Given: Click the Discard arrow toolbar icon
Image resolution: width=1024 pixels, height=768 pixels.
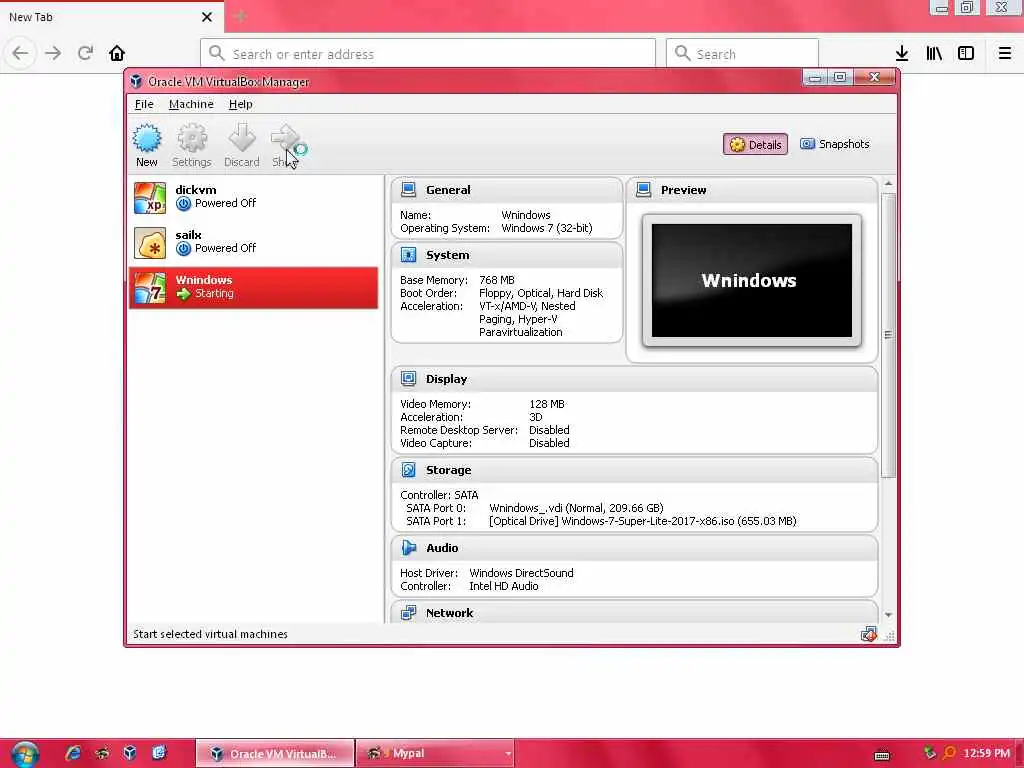Looking at the screenshot, I should click(242, 138).
